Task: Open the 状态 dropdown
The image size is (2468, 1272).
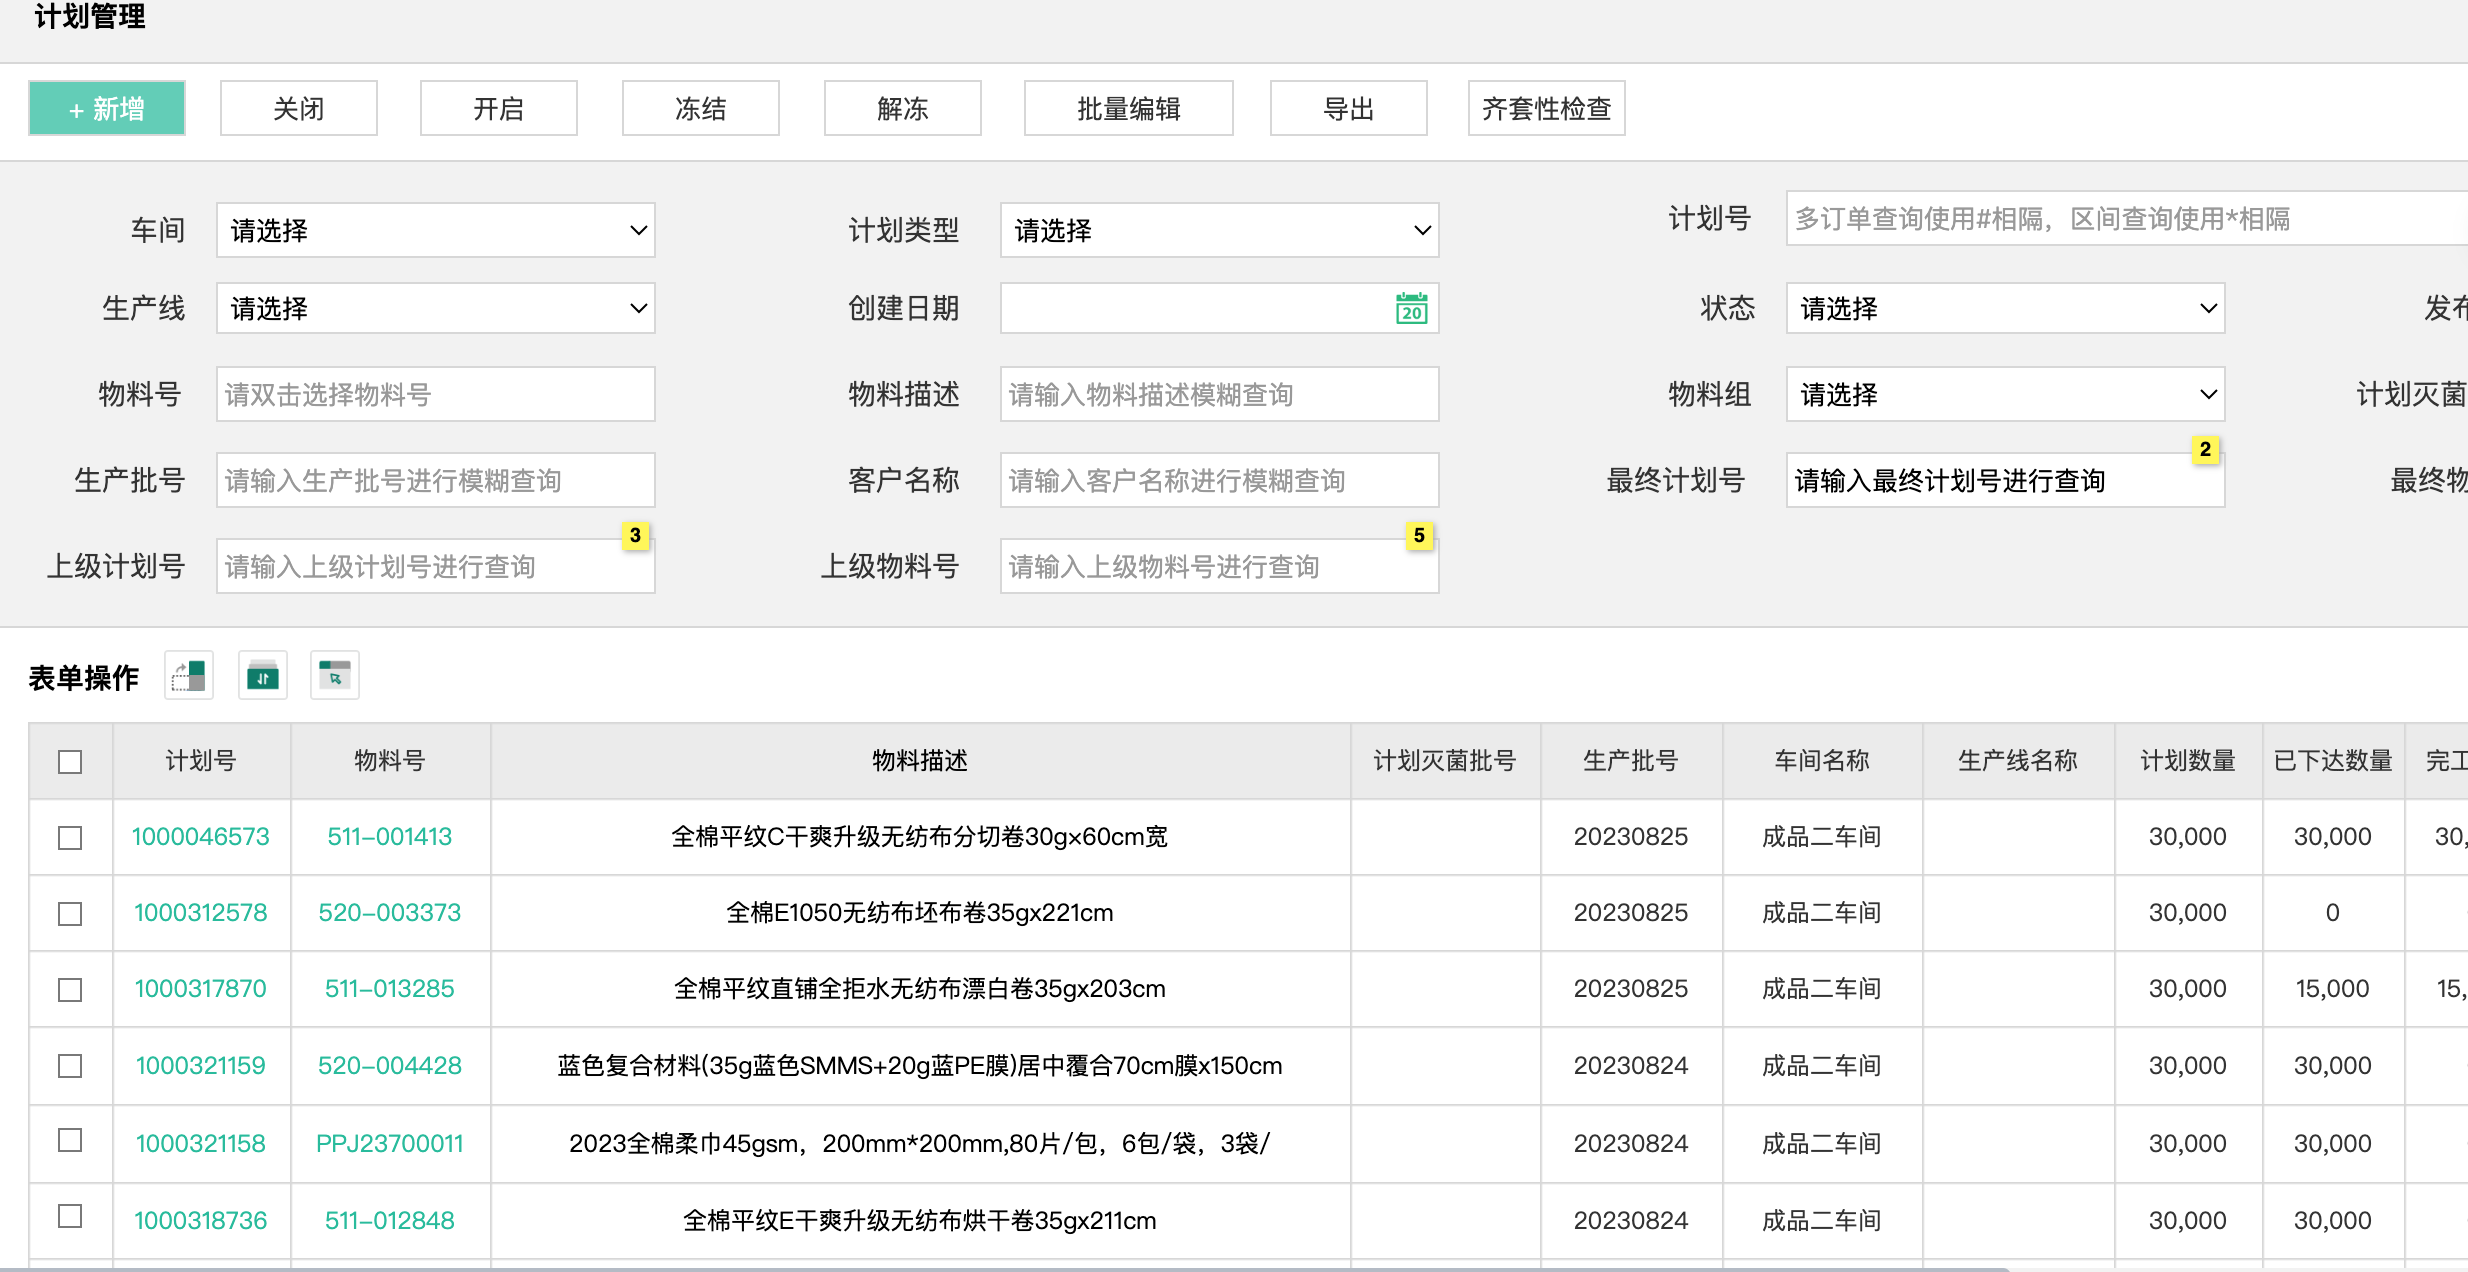Action: [x=2006, y=308]
